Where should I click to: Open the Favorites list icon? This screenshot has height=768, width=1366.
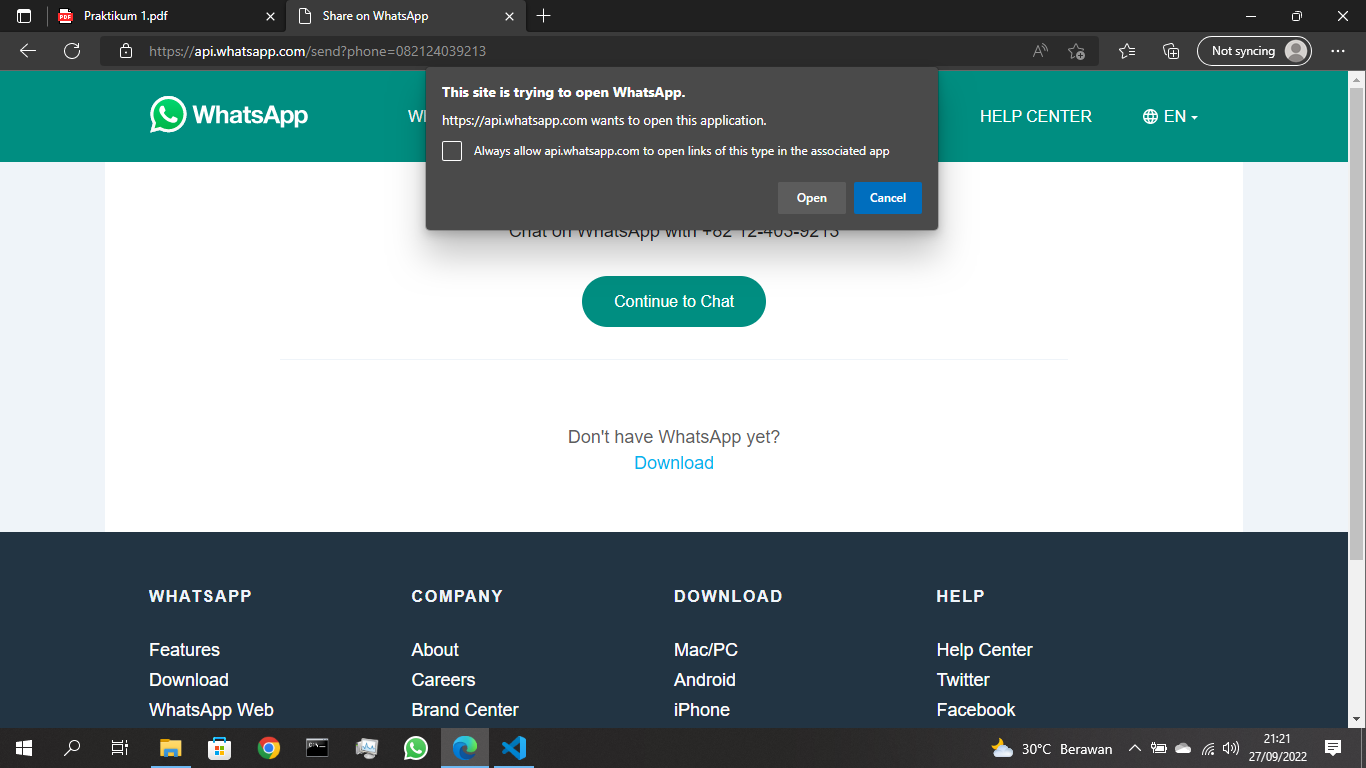[x=1127, y=51]
